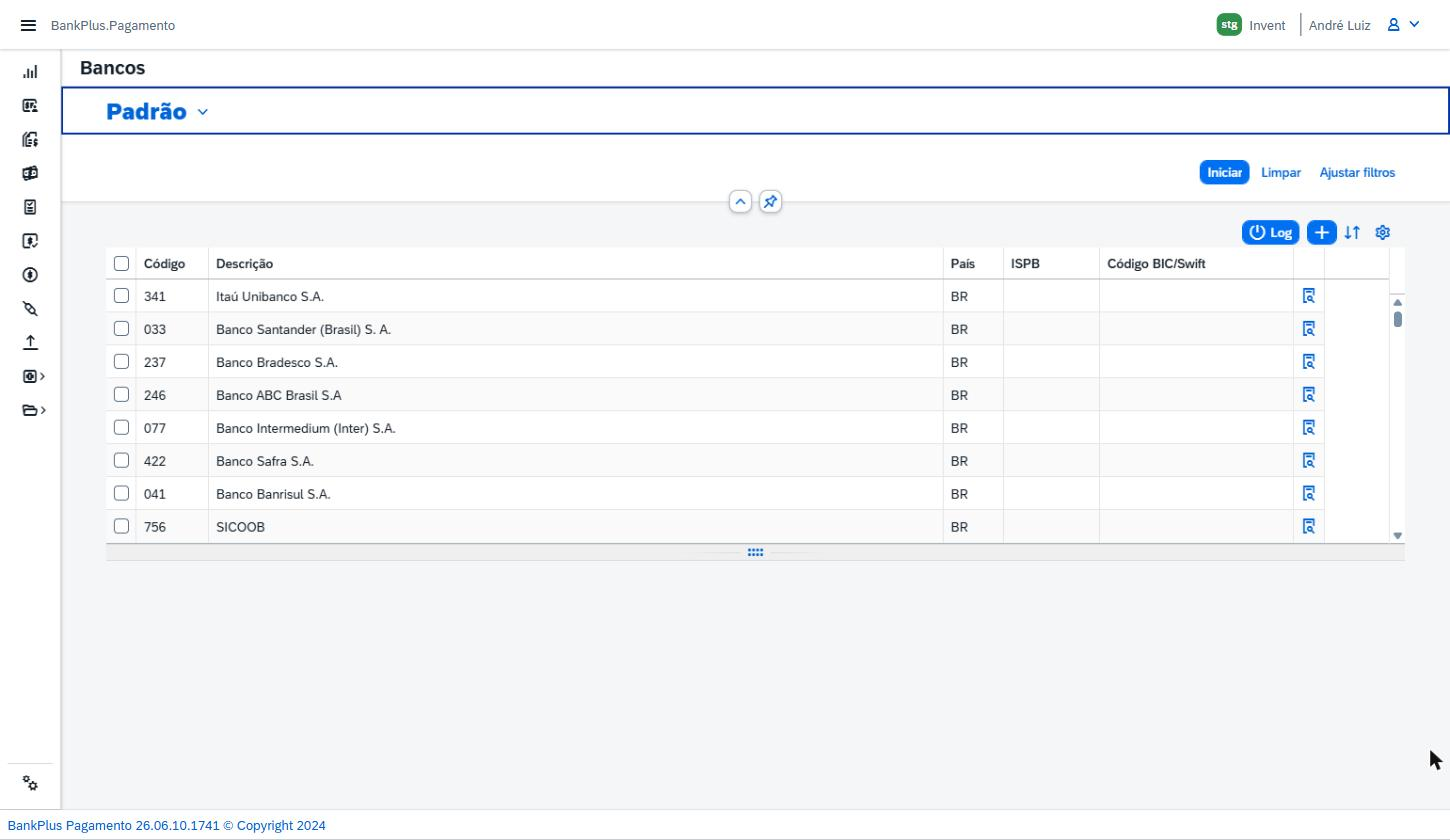This screenshot has height=840, width=1450.
Task: Open the bar chart dashboard icon in sidebar
Action: (30, 72)
